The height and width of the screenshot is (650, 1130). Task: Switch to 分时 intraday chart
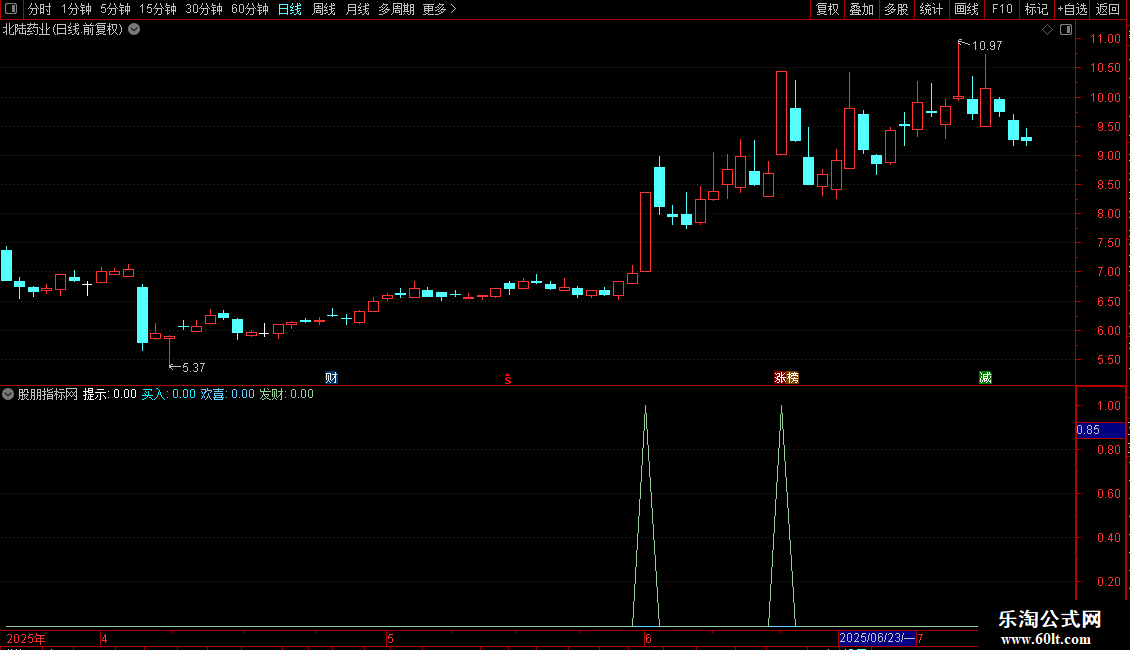coord(40,9)
